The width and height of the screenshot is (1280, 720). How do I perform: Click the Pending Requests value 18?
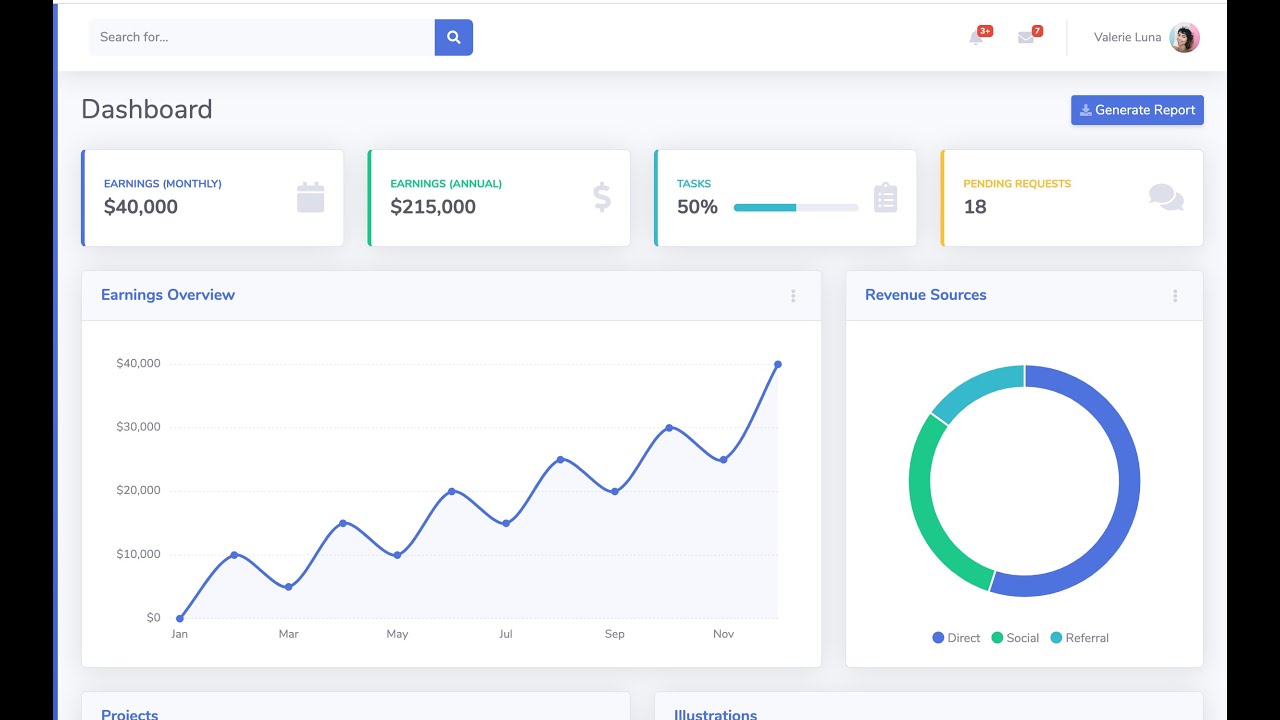(975, 207)
